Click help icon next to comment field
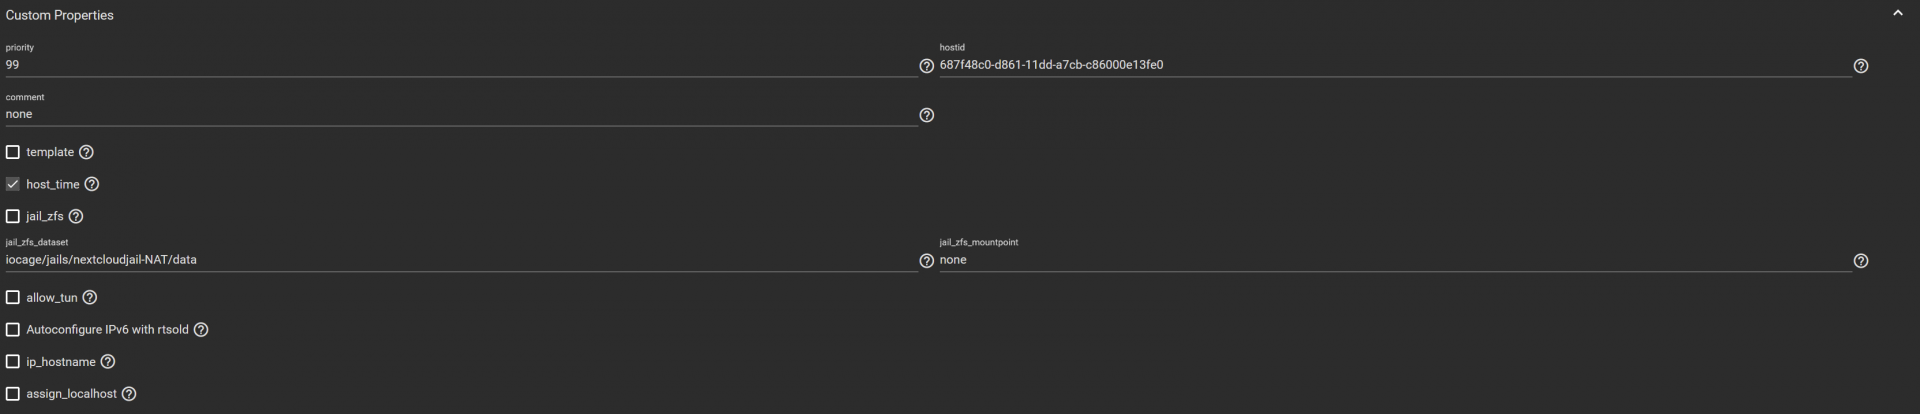Screen dimensions: 1920x414 (x=926, y=115)
